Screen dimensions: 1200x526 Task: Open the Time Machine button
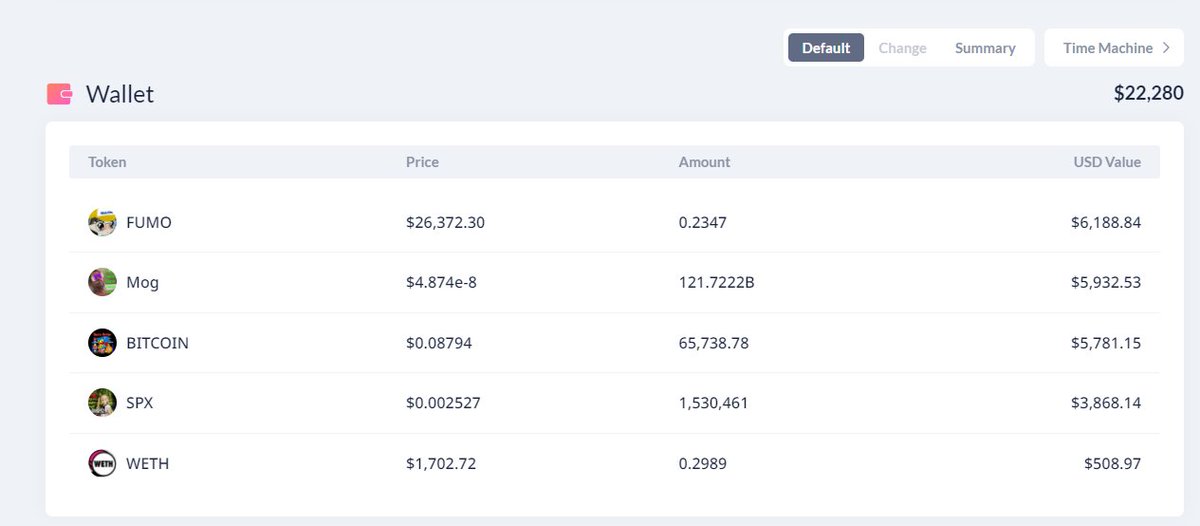pyautogui.click(x=1114, y=48)
